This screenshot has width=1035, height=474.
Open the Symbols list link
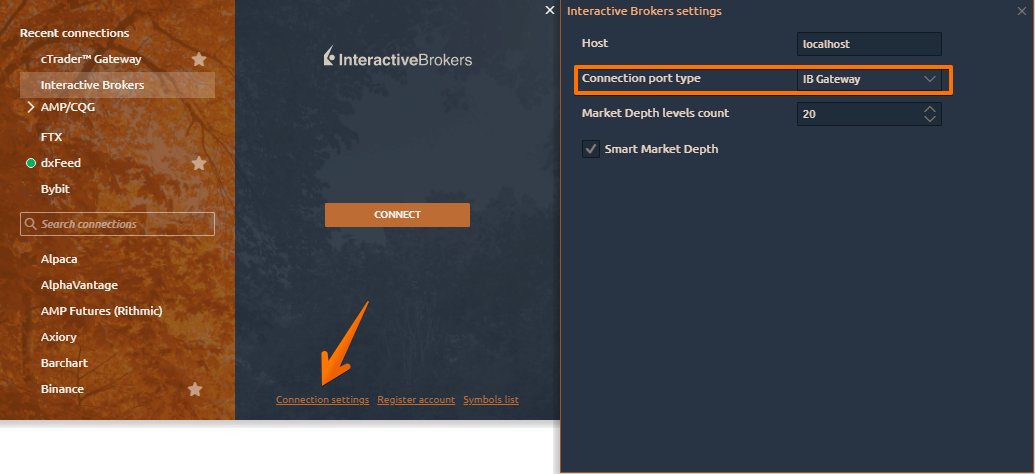(x=491, y=400)
